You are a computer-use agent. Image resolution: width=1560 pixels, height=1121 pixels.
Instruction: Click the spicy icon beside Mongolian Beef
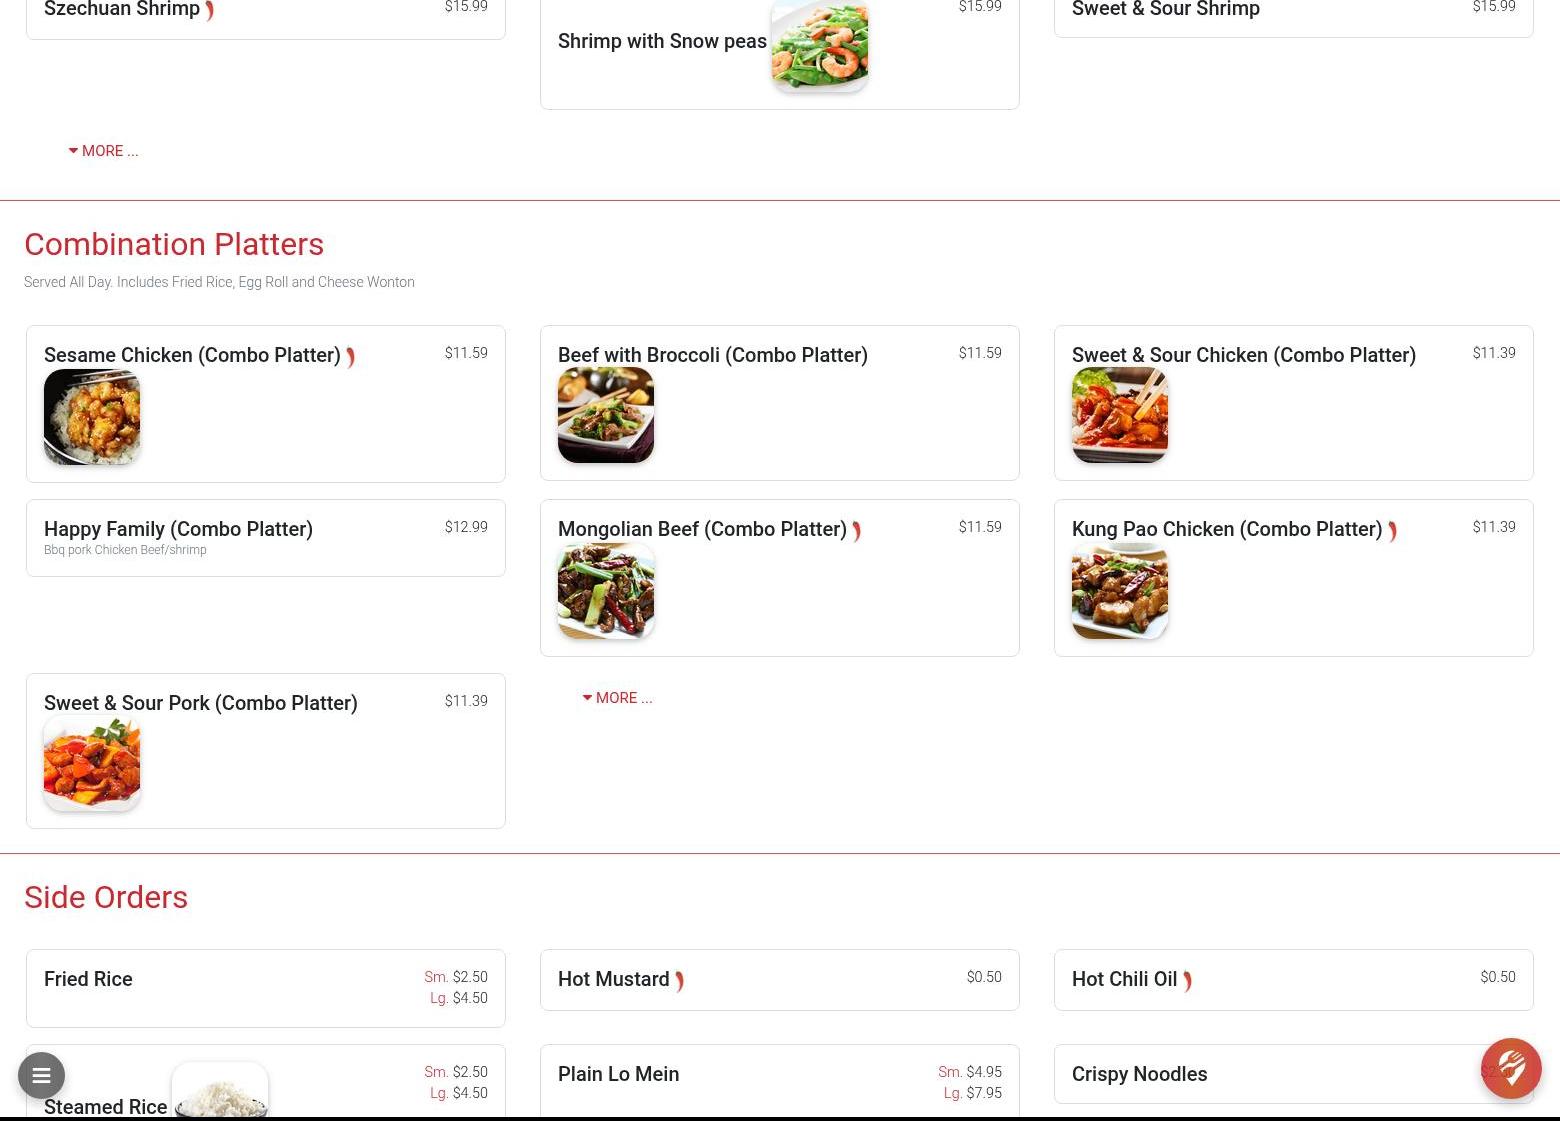[x=857, y=531]
